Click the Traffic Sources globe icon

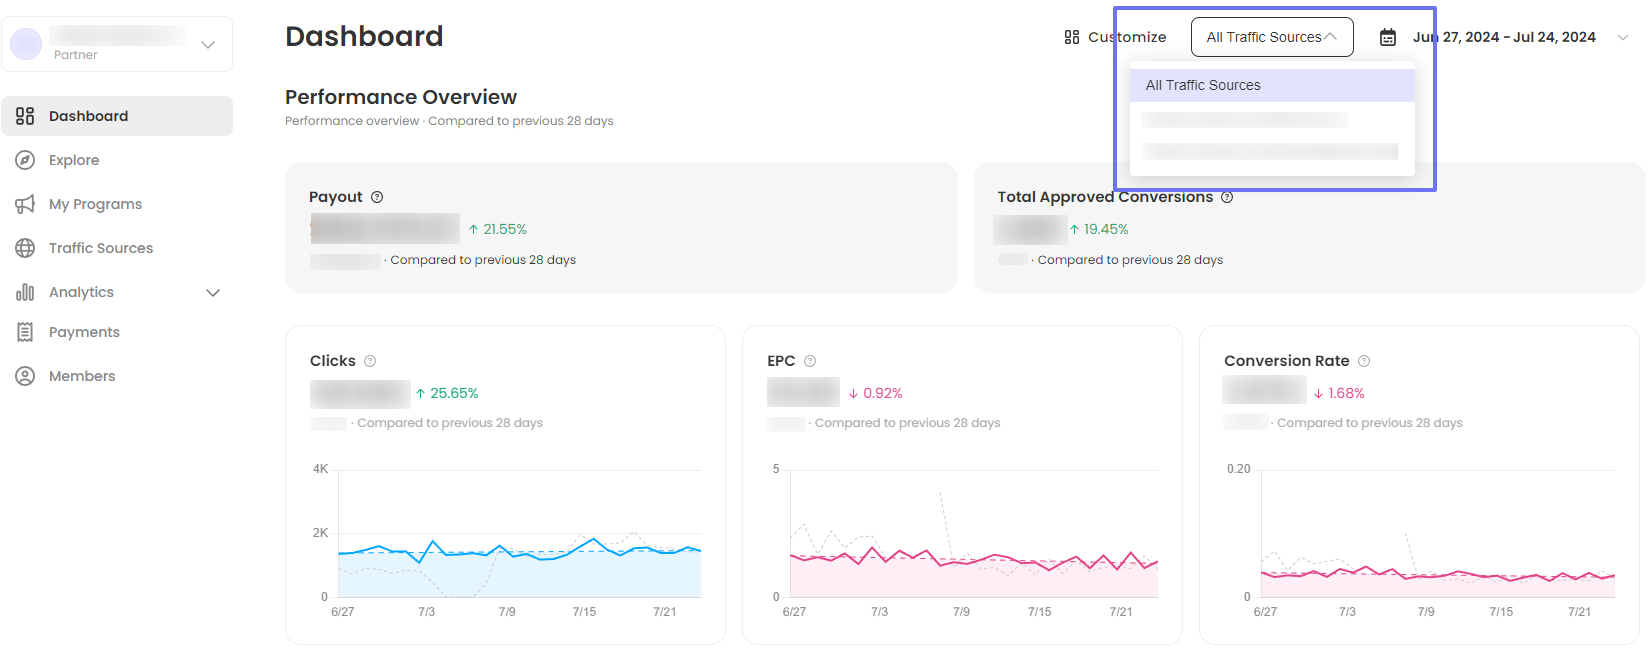[25, 248]
